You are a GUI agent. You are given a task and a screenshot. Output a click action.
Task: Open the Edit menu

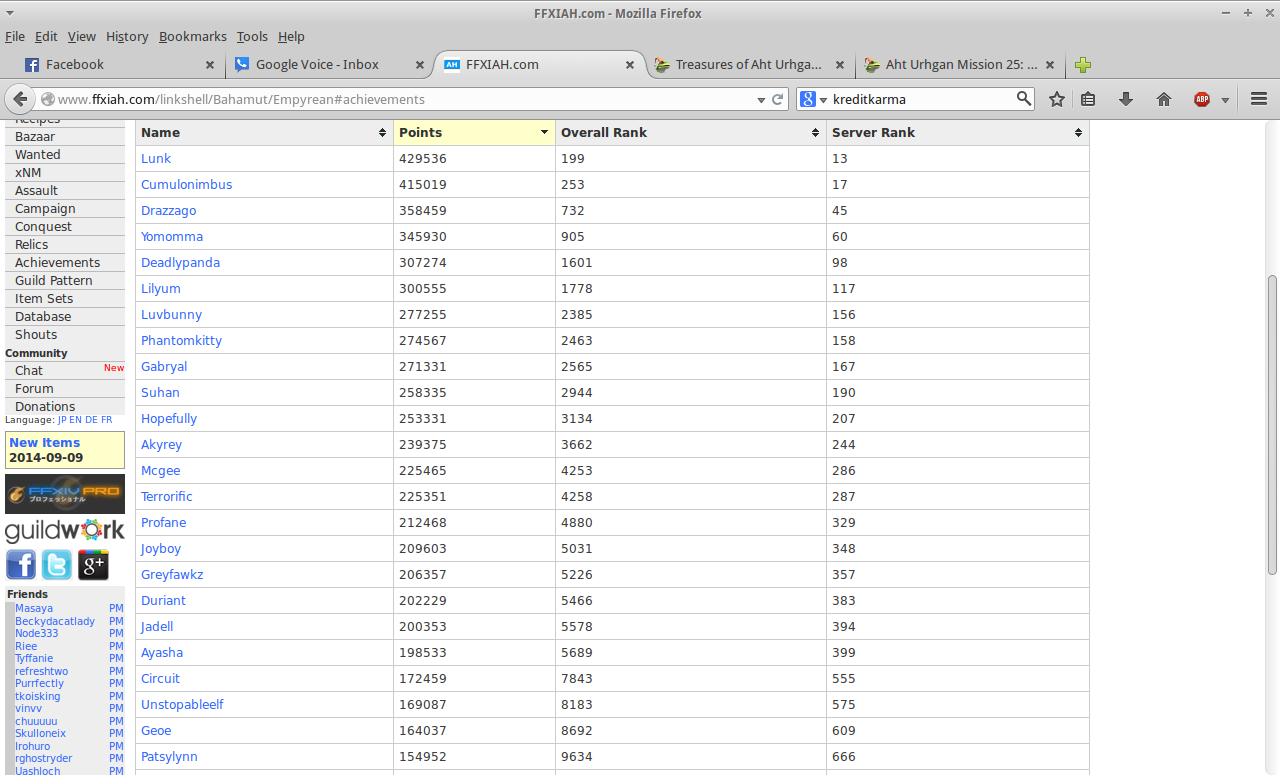coord(46,37)
